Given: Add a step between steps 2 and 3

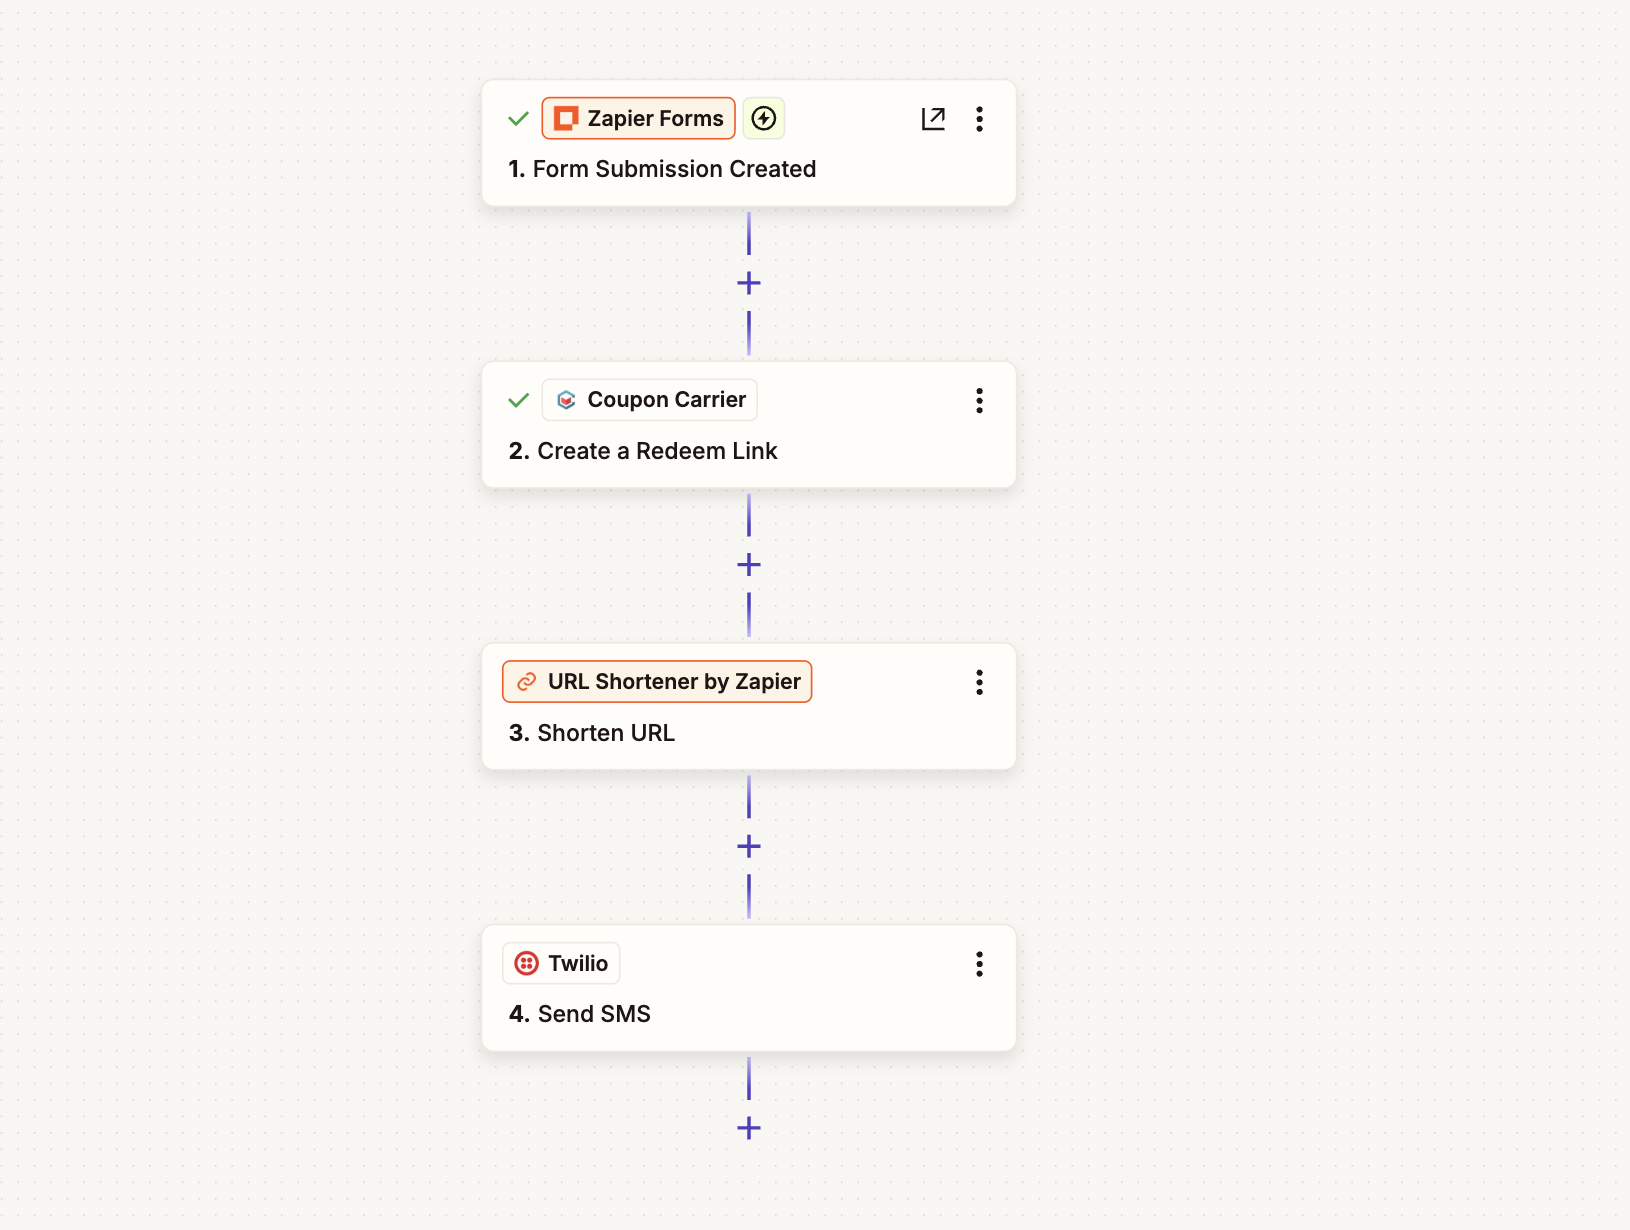Looking at the screenshot, I should point(748,564).
